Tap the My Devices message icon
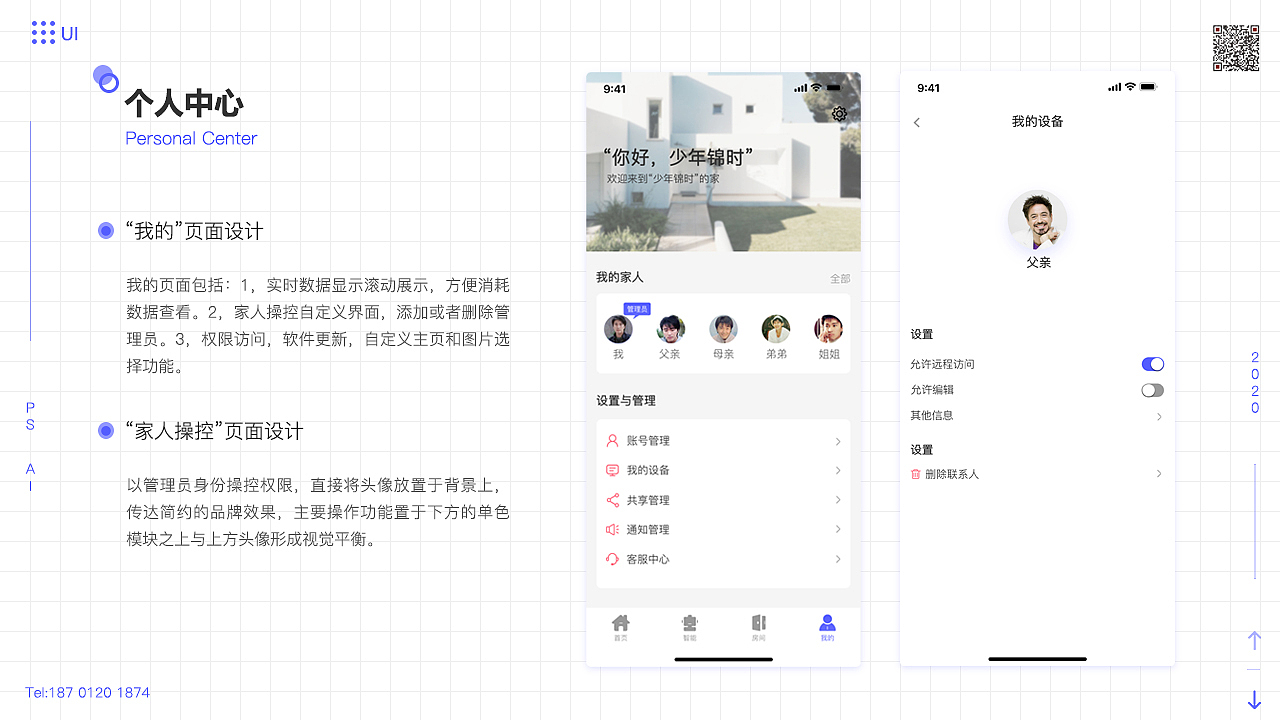Image resolution: width=1280 pixels, height=720 pixels. tap(612, 470)
